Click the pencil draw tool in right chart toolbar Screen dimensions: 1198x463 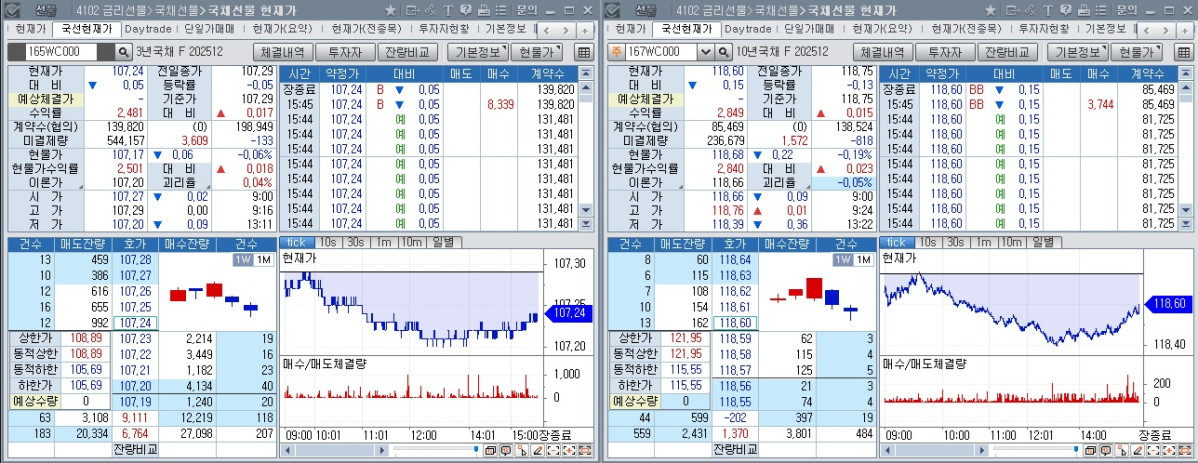click(1138, 451)
